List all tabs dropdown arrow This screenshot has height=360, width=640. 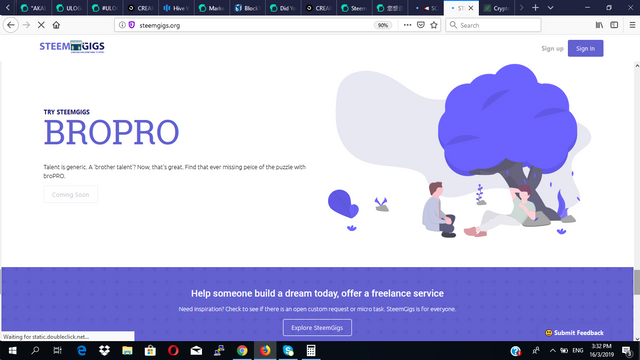550,8
